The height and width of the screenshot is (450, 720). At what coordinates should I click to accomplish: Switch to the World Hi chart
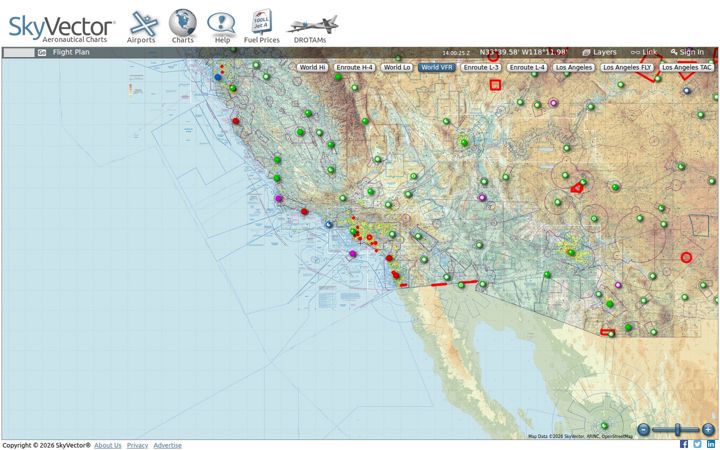coord(312,68)
